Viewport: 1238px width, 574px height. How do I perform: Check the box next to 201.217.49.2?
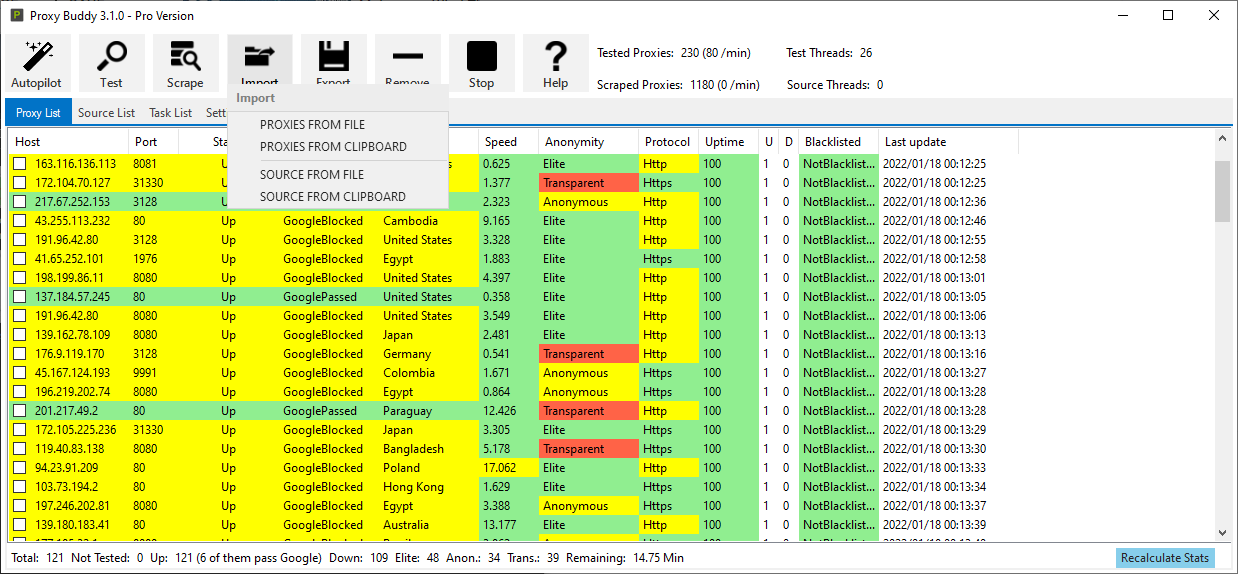point(20,411)
